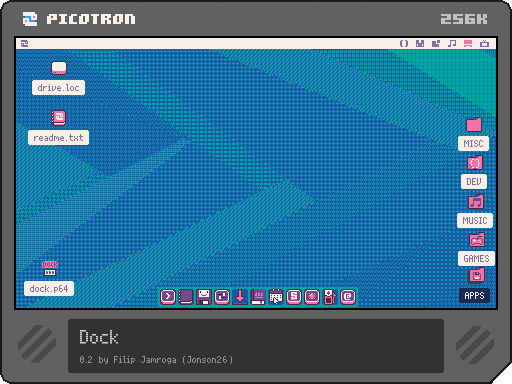Image resolution: width=512 pixels, height=384 pixels.
Task: Click the Picotron logo in the frame header
Action: pyautogui.click(x=30, y=19)
